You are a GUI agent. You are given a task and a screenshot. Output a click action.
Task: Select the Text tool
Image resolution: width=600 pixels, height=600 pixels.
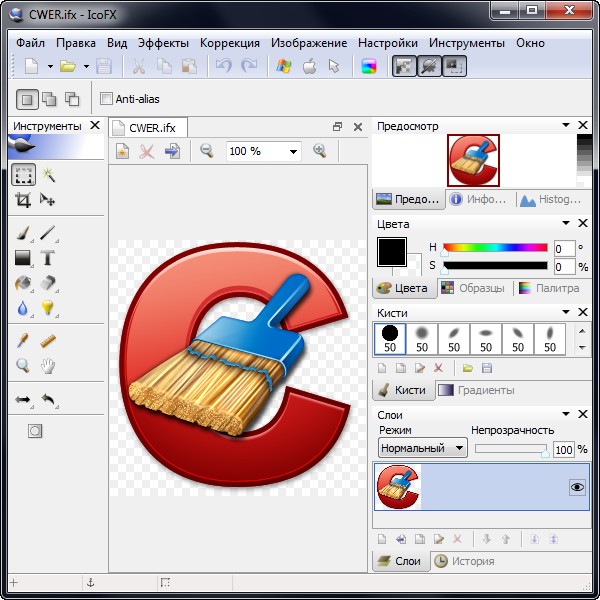pyautogui.click(x=48, y=258)
